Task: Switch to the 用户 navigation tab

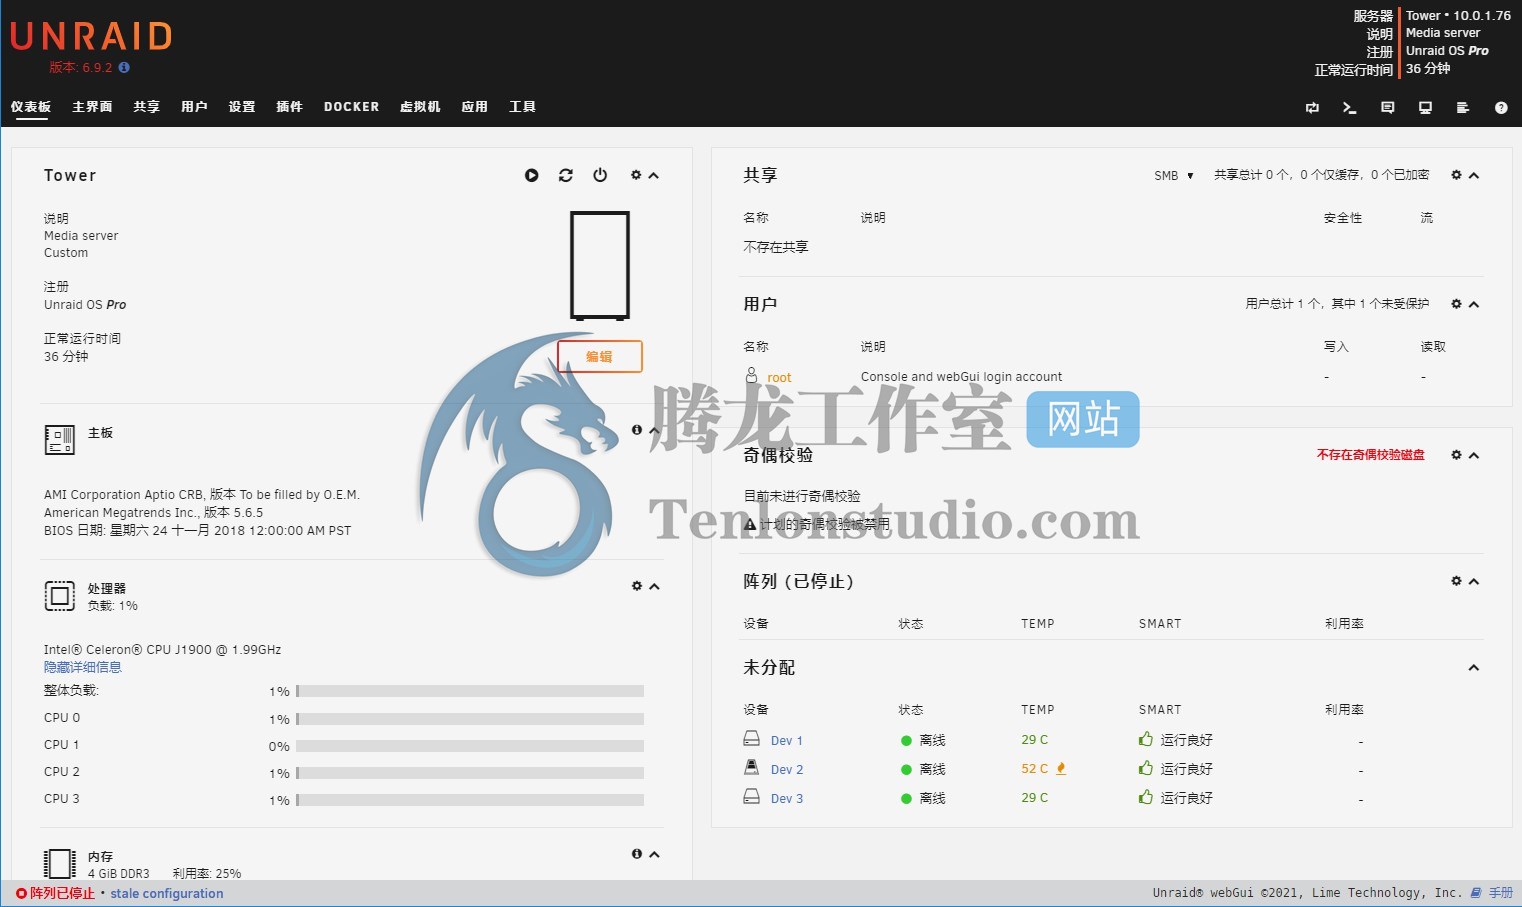Action: (x=194, y=107)
